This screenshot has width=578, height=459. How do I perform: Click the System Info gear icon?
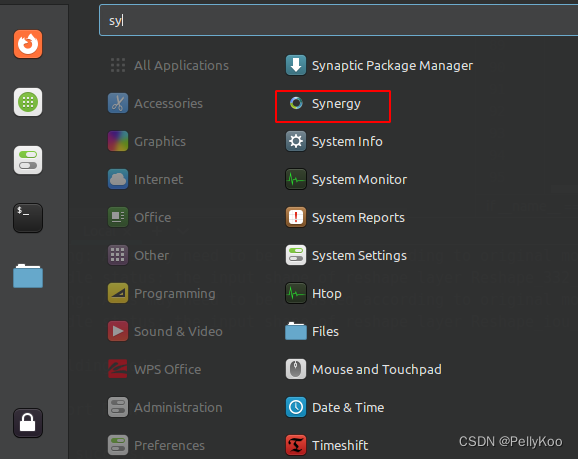coord(296,141)
